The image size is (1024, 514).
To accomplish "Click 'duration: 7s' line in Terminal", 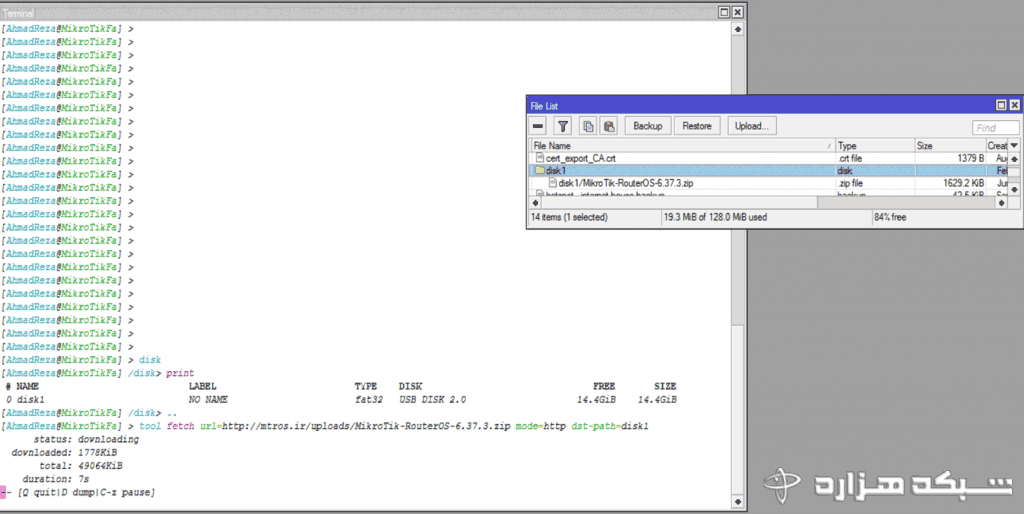I will pos(56,479).
